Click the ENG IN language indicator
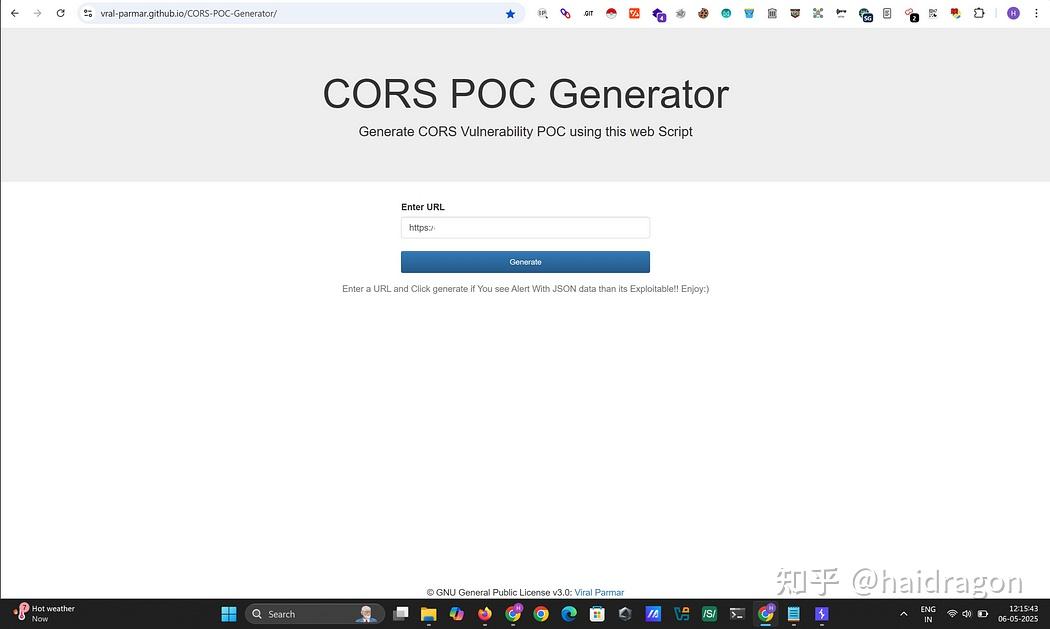 [927, 613]
